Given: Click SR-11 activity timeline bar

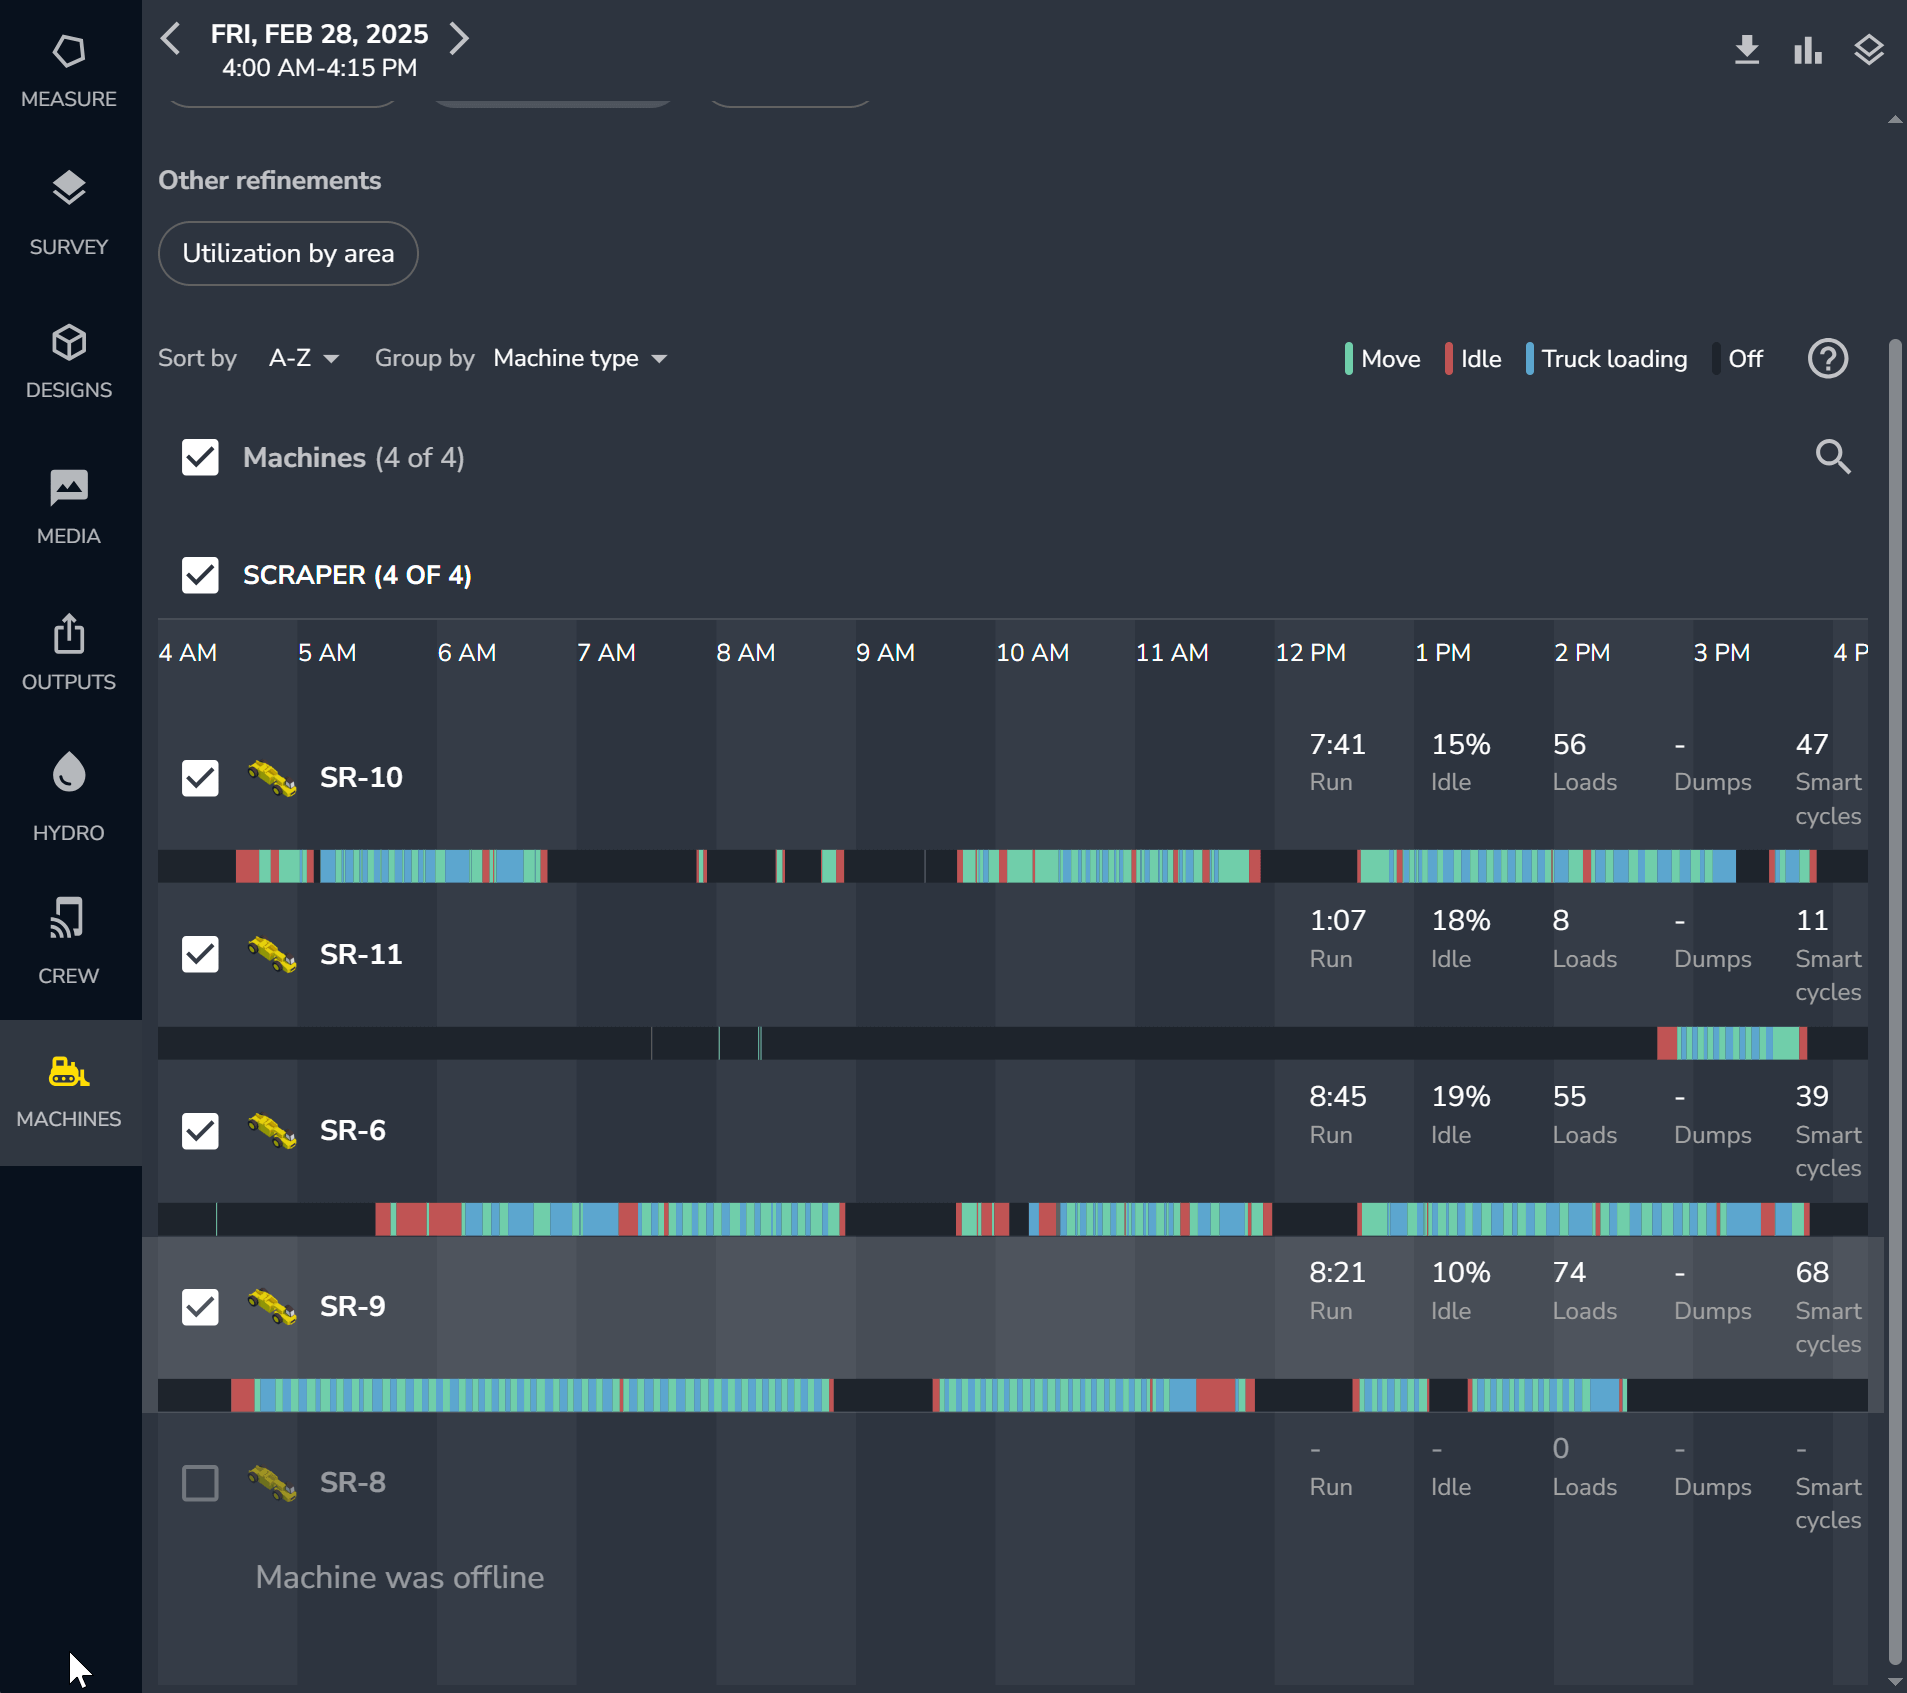Looking at the screenshot, I should point(1012,1043).
